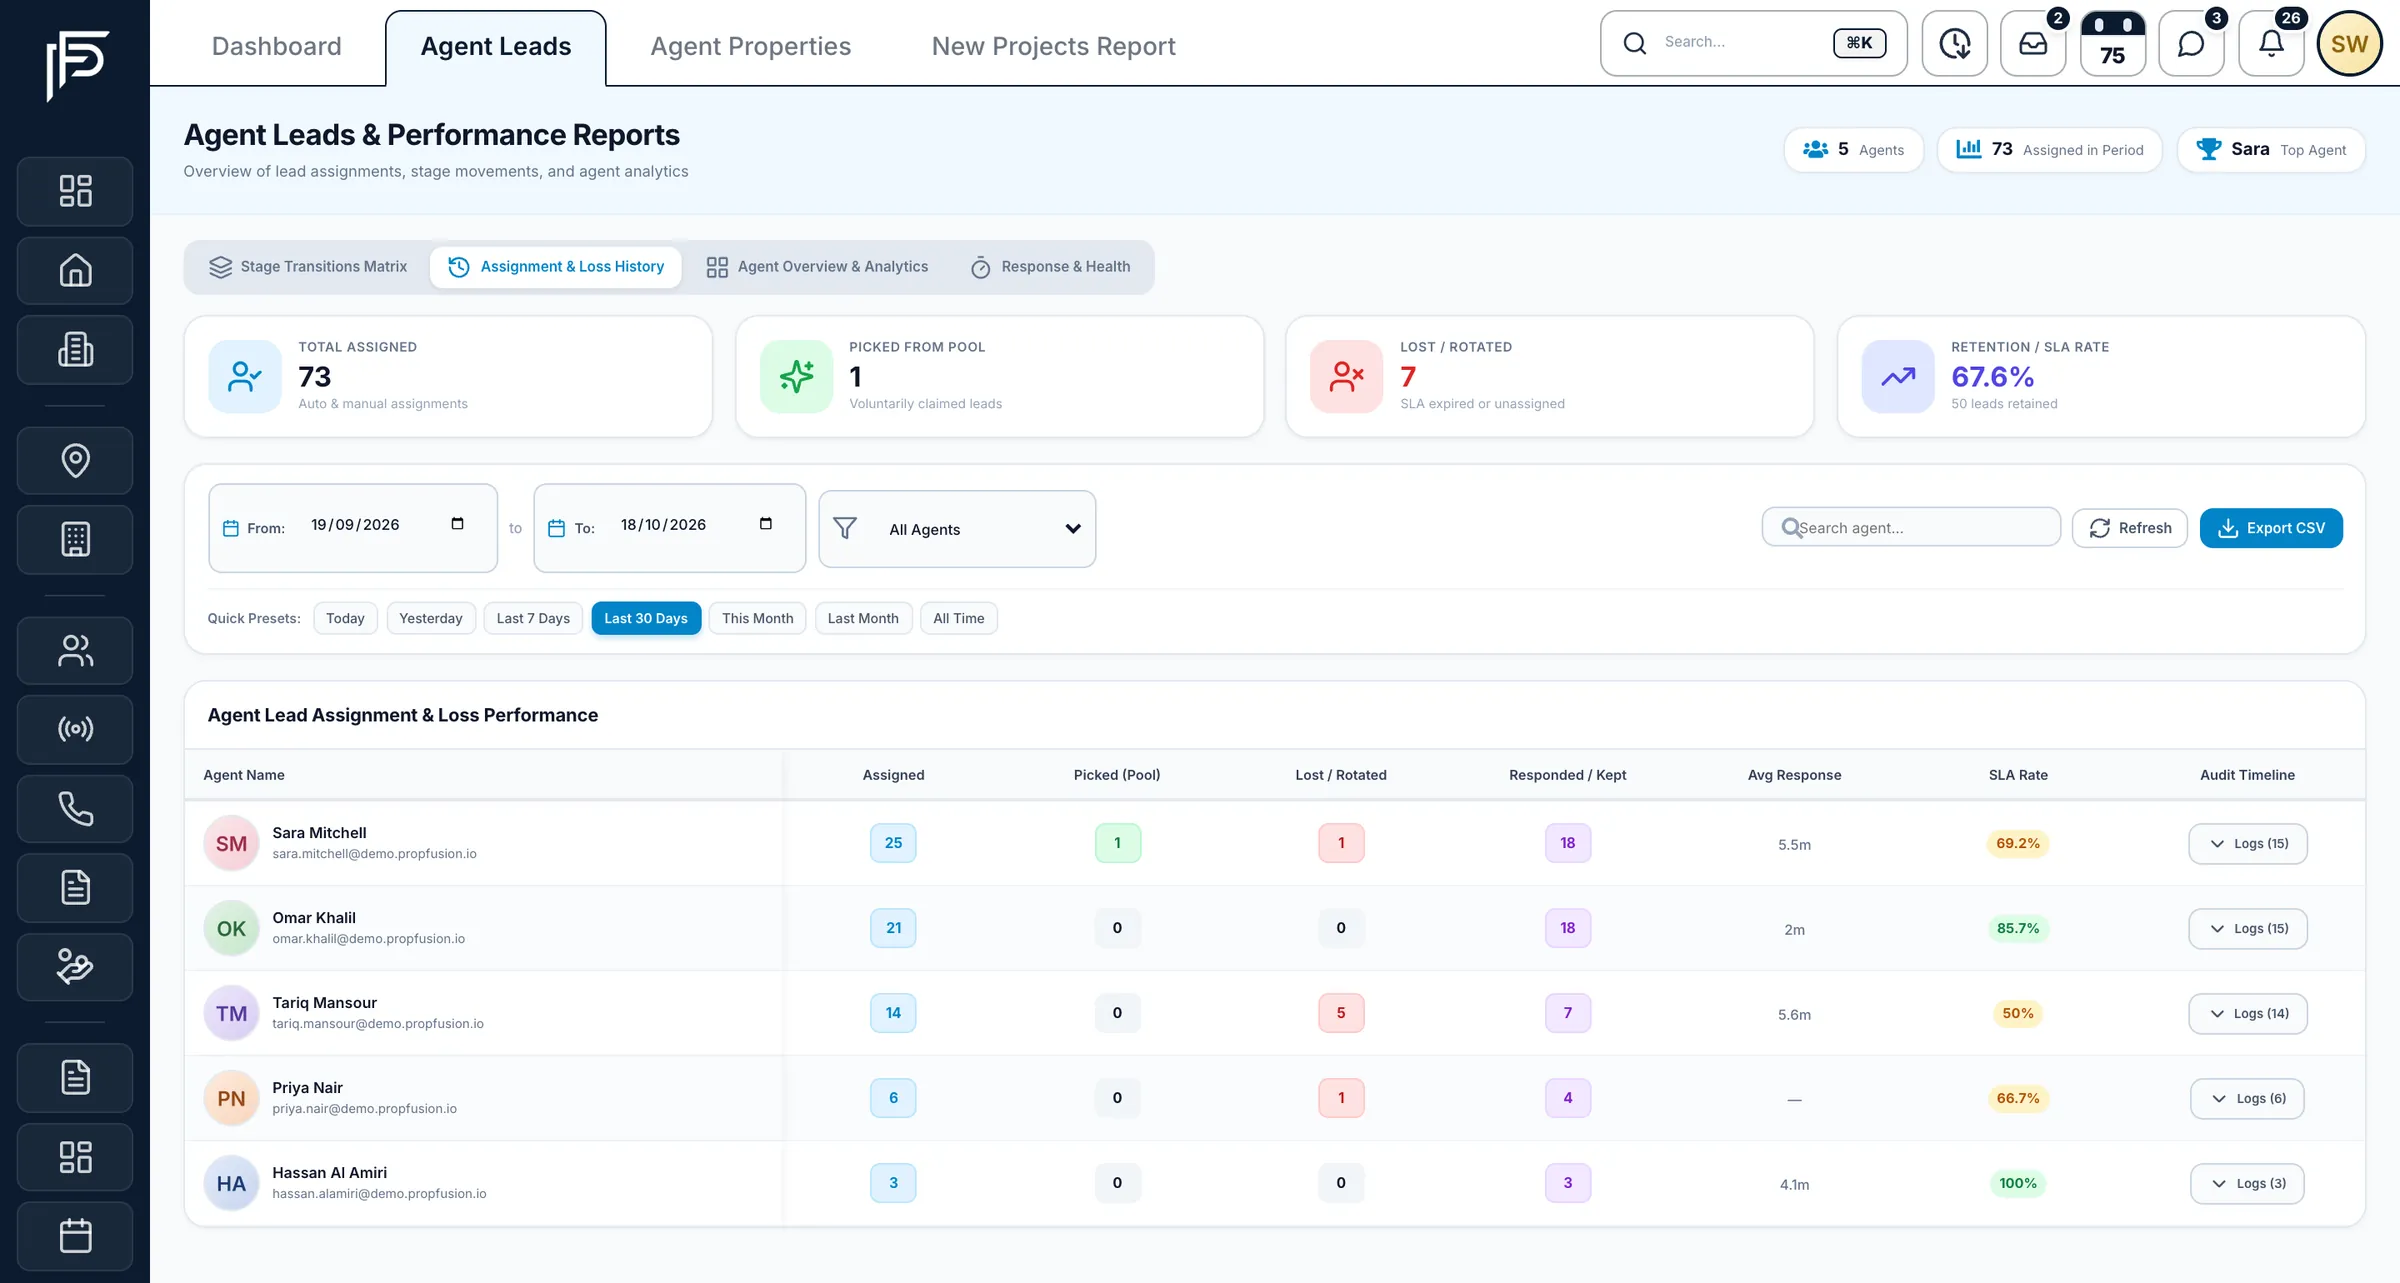
Task: Open the calculator grid sidebar icon
Action: [75, 540]
